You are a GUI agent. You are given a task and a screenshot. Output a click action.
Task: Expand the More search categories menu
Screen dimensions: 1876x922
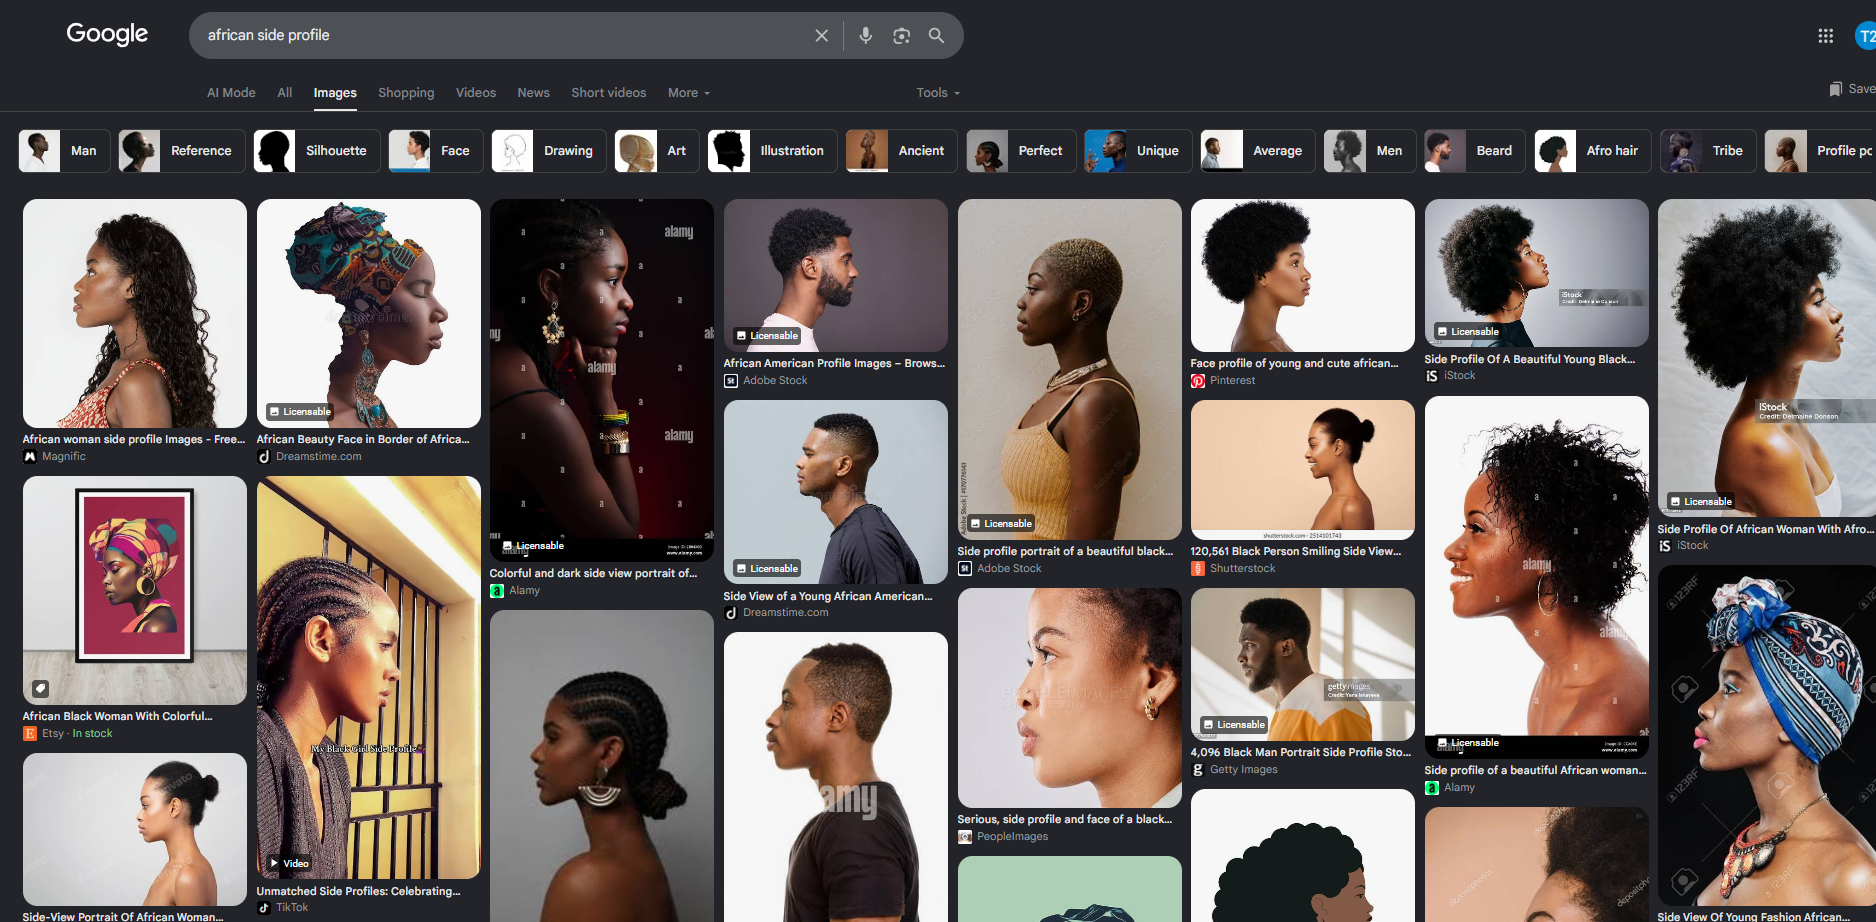click(x=689, y=93)
